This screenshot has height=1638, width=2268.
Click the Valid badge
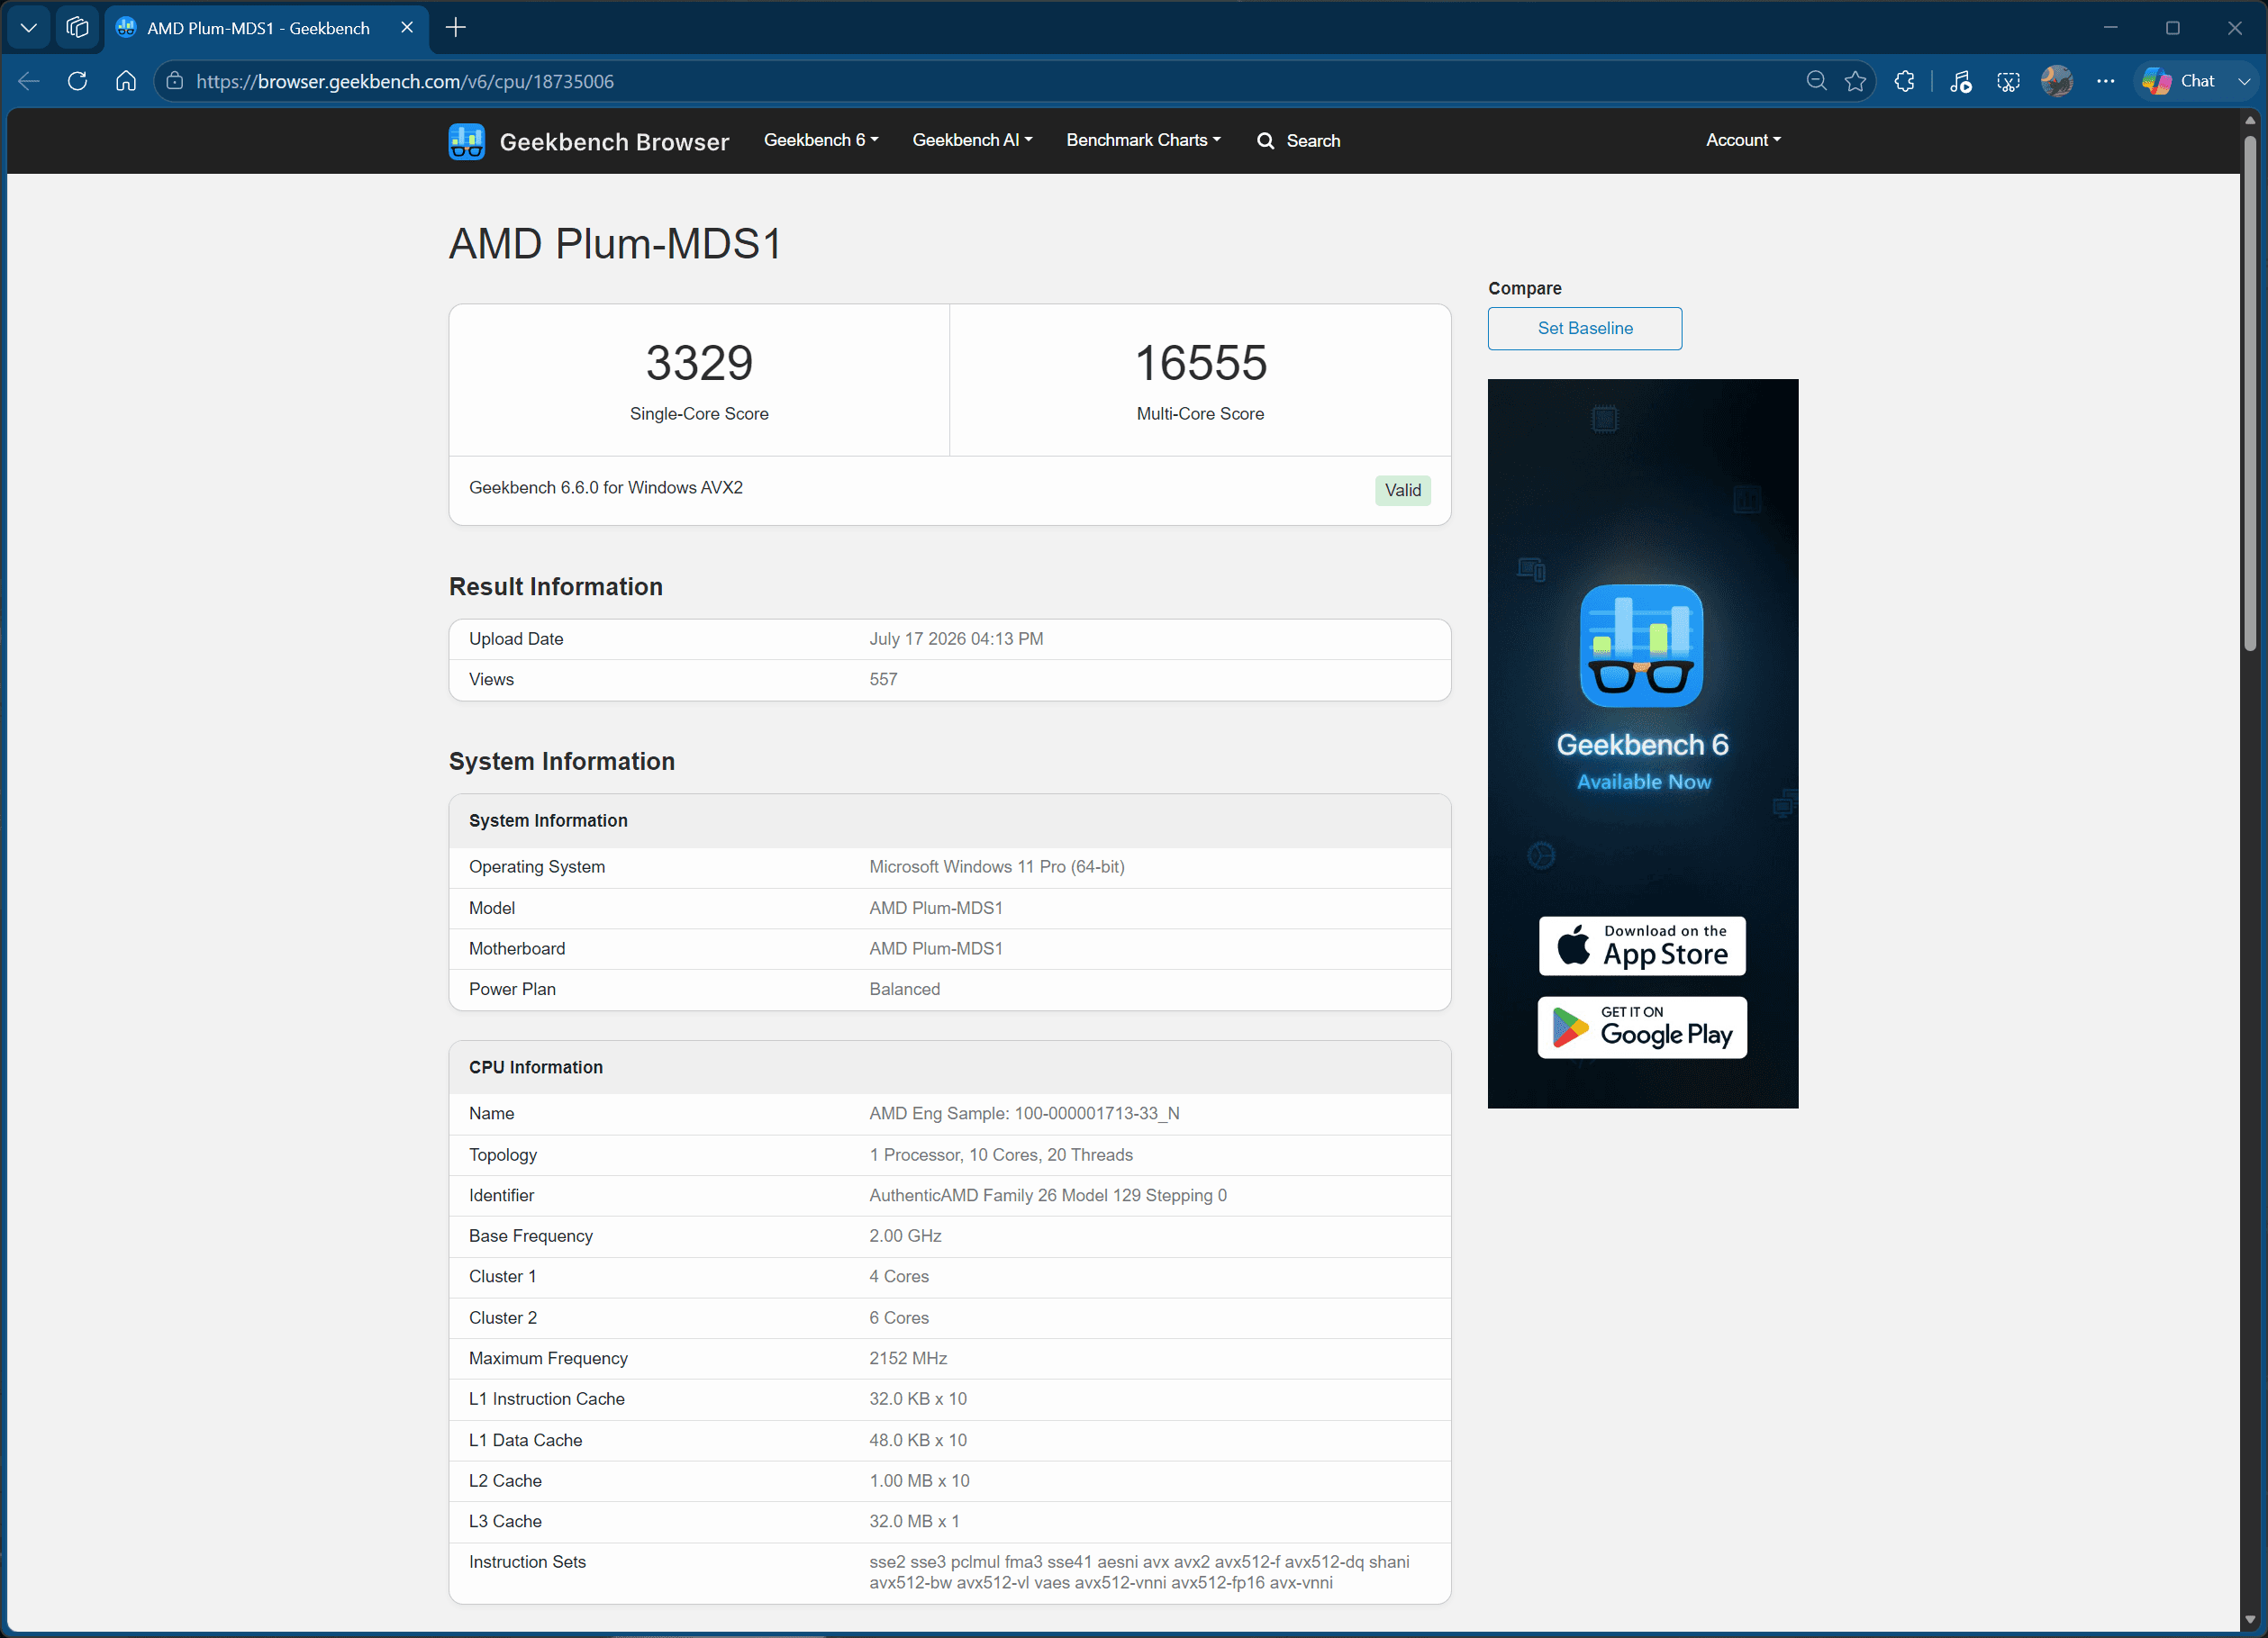(1402, 490)
